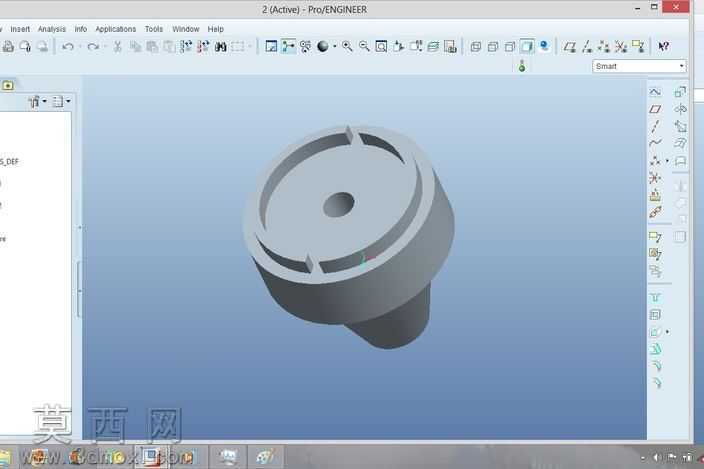The width and height of the screenshot is (704, 469).
Task: Click the Orient mode icon
Action: coord(306,46)
